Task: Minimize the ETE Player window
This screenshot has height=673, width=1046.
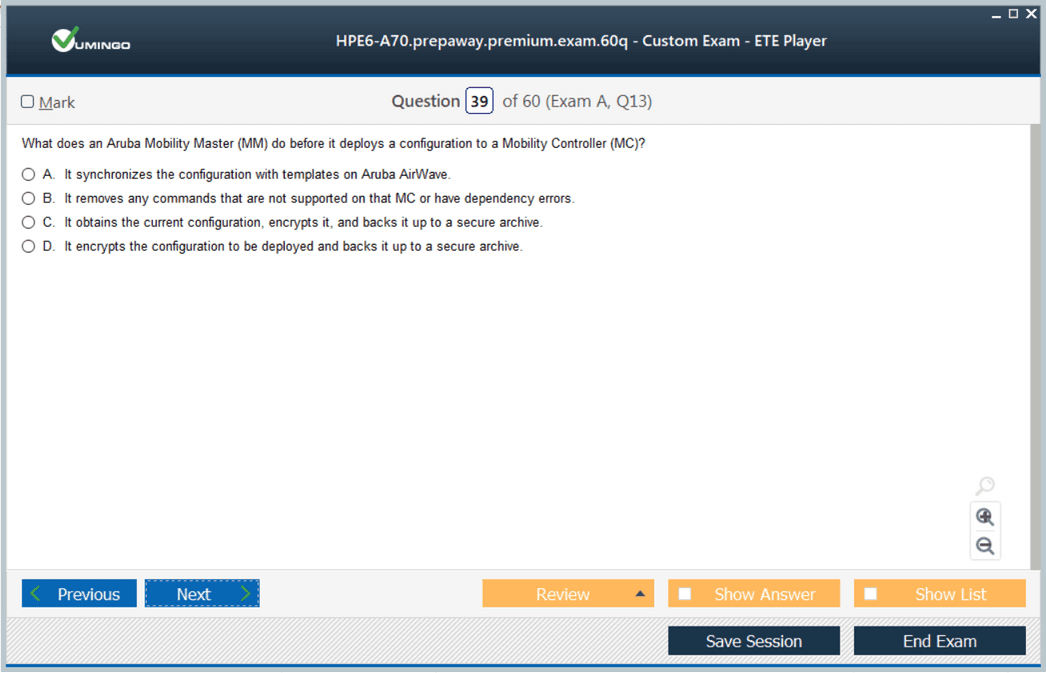Action: coord(996,14)
